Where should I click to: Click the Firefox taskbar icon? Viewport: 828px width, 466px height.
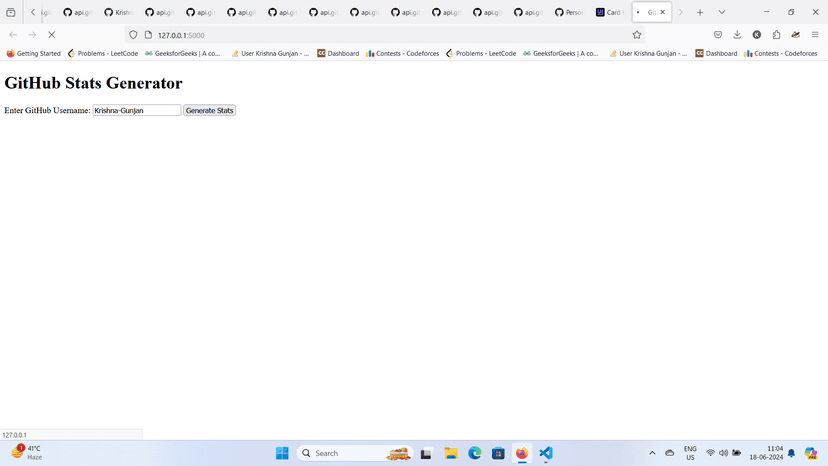(522, 453)
